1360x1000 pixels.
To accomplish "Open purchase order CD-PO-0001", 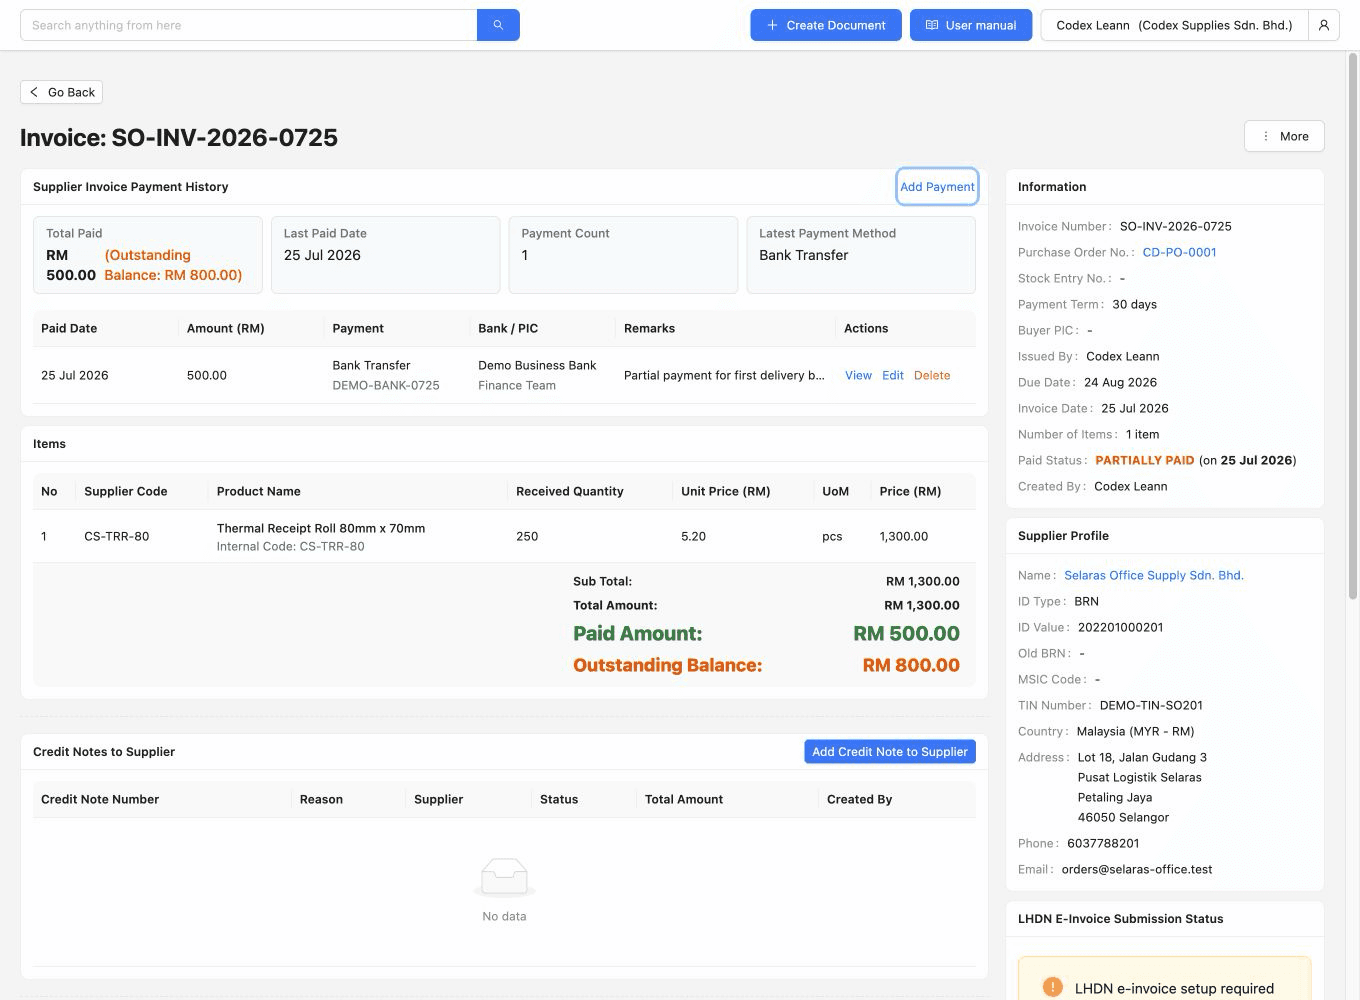I will click(x=1179, y=252).
